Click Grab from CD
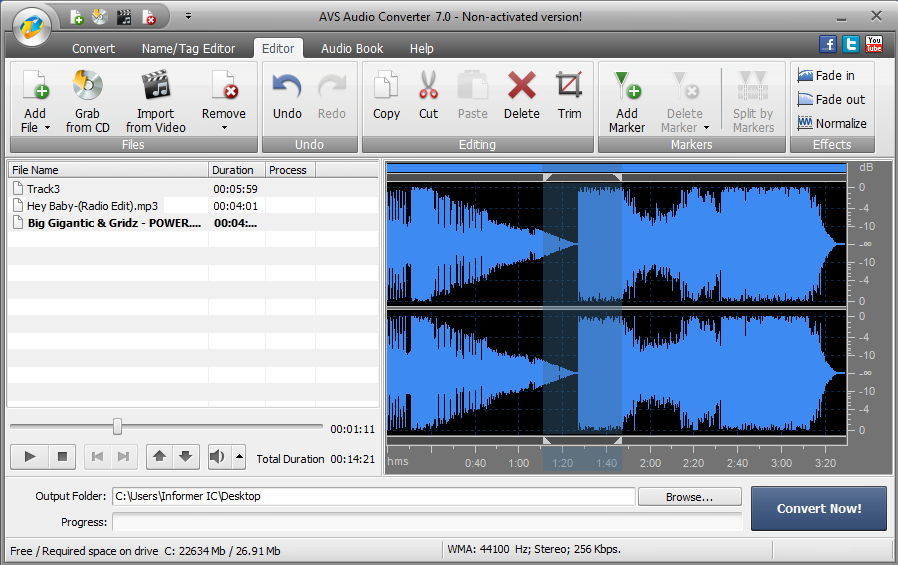 [x=87, y=101]
